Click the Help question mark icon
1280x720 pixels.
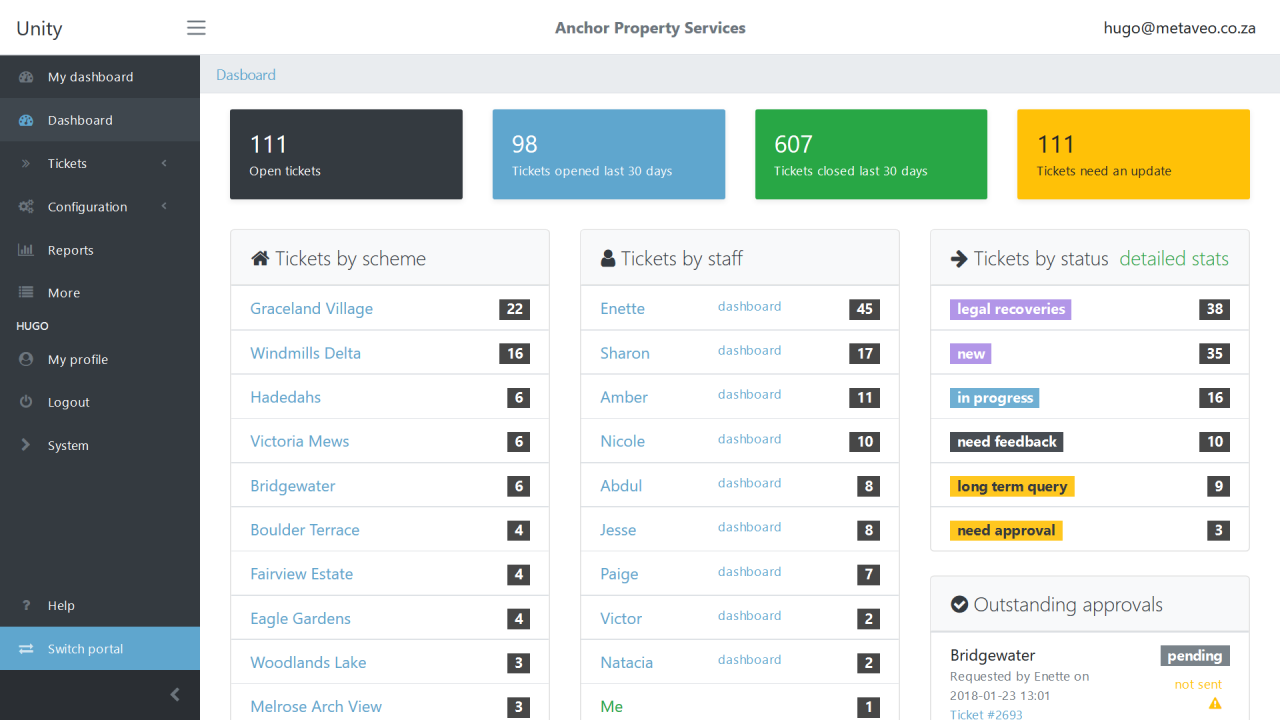point(26,605)
